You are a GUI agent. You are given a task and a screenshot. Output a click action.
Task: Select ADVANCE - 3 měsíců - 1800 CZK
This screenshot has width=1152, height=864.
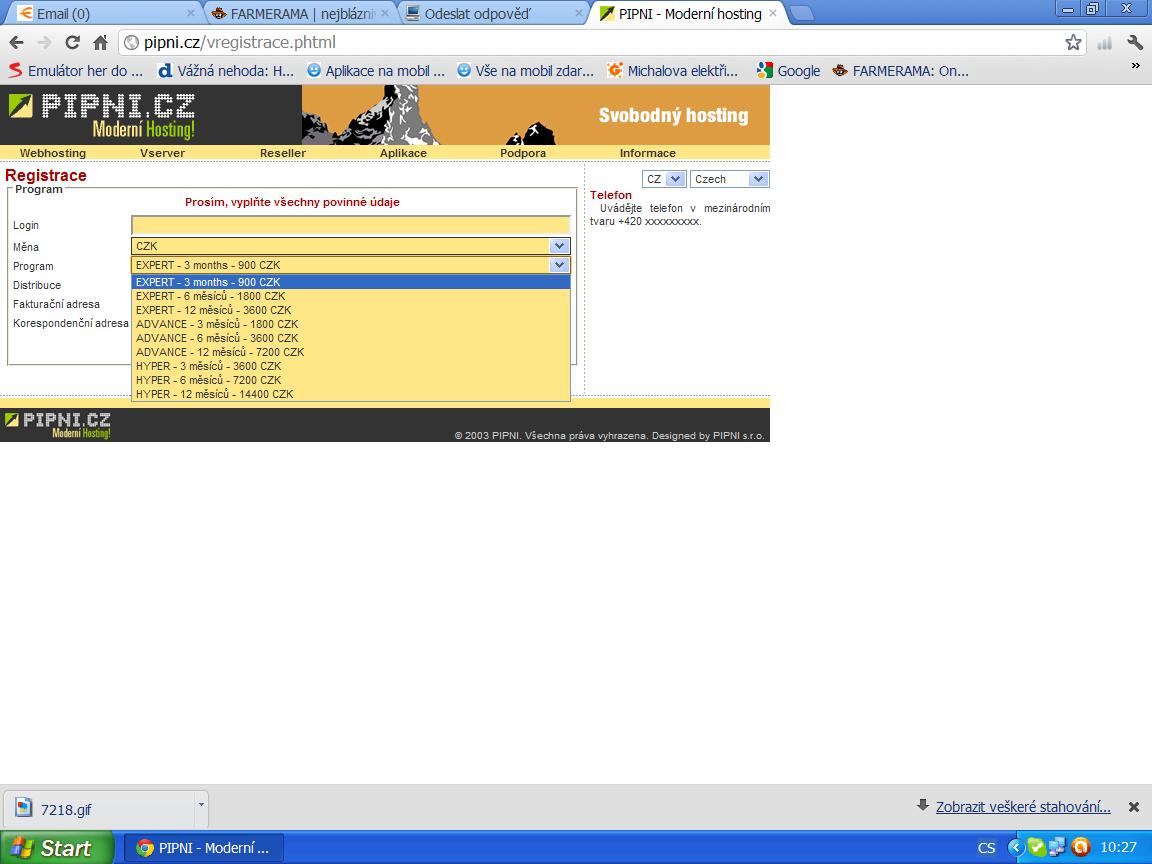(351, 324)
